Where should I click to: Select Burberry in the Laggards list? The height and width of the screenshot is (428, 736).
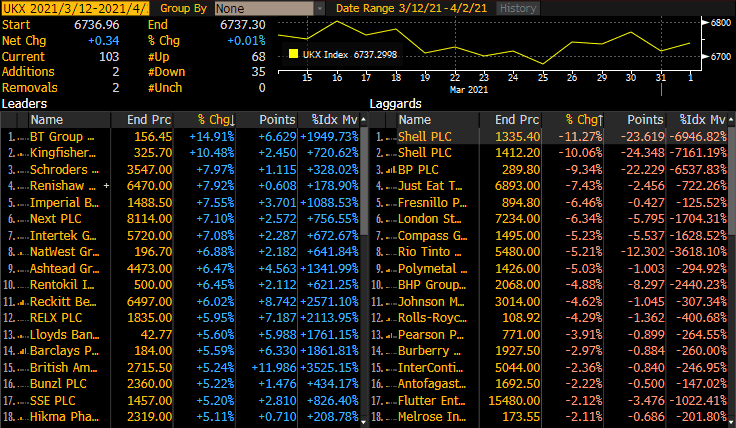click(548, 351)
